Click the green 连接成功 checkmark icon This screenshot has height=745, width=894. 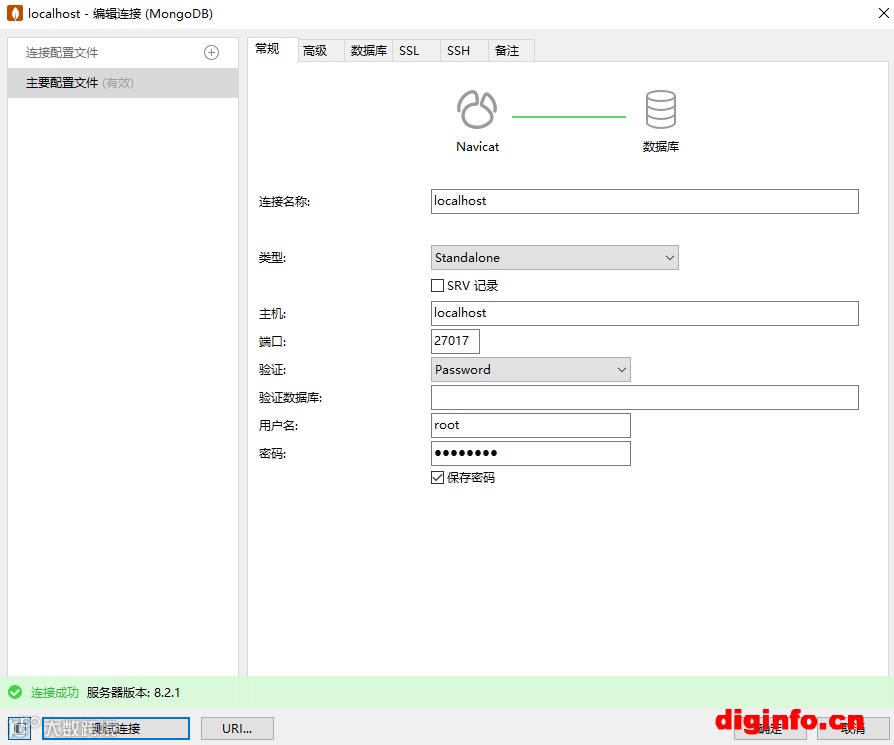[x=15, y=693]
